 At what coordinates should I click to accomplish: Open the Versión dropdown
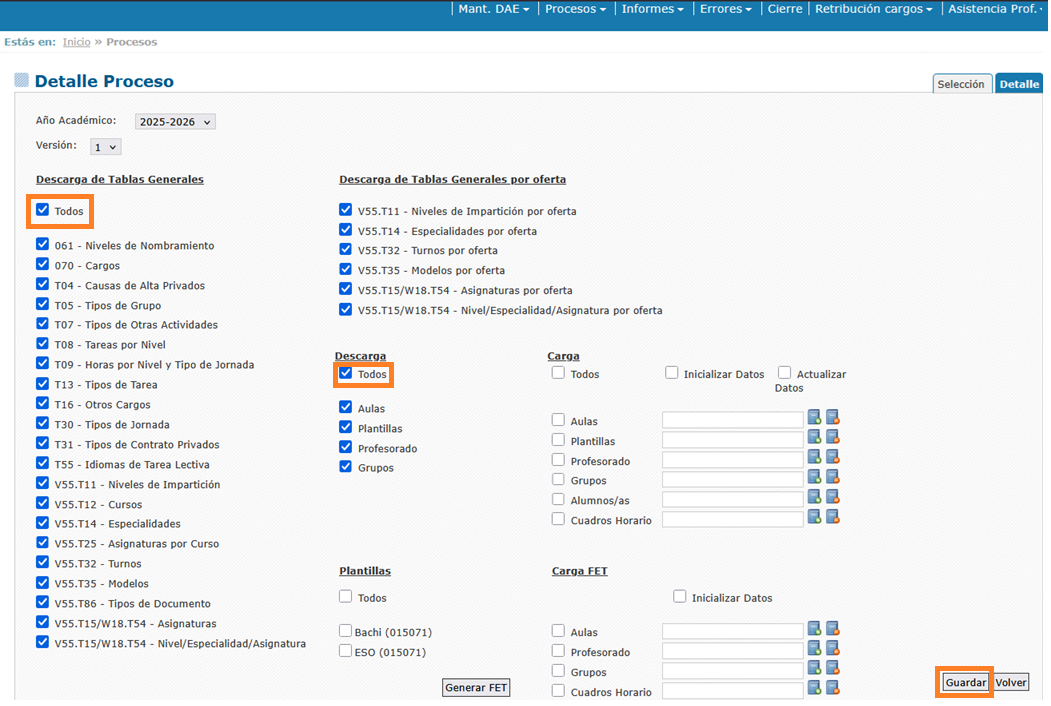point(106,147)
